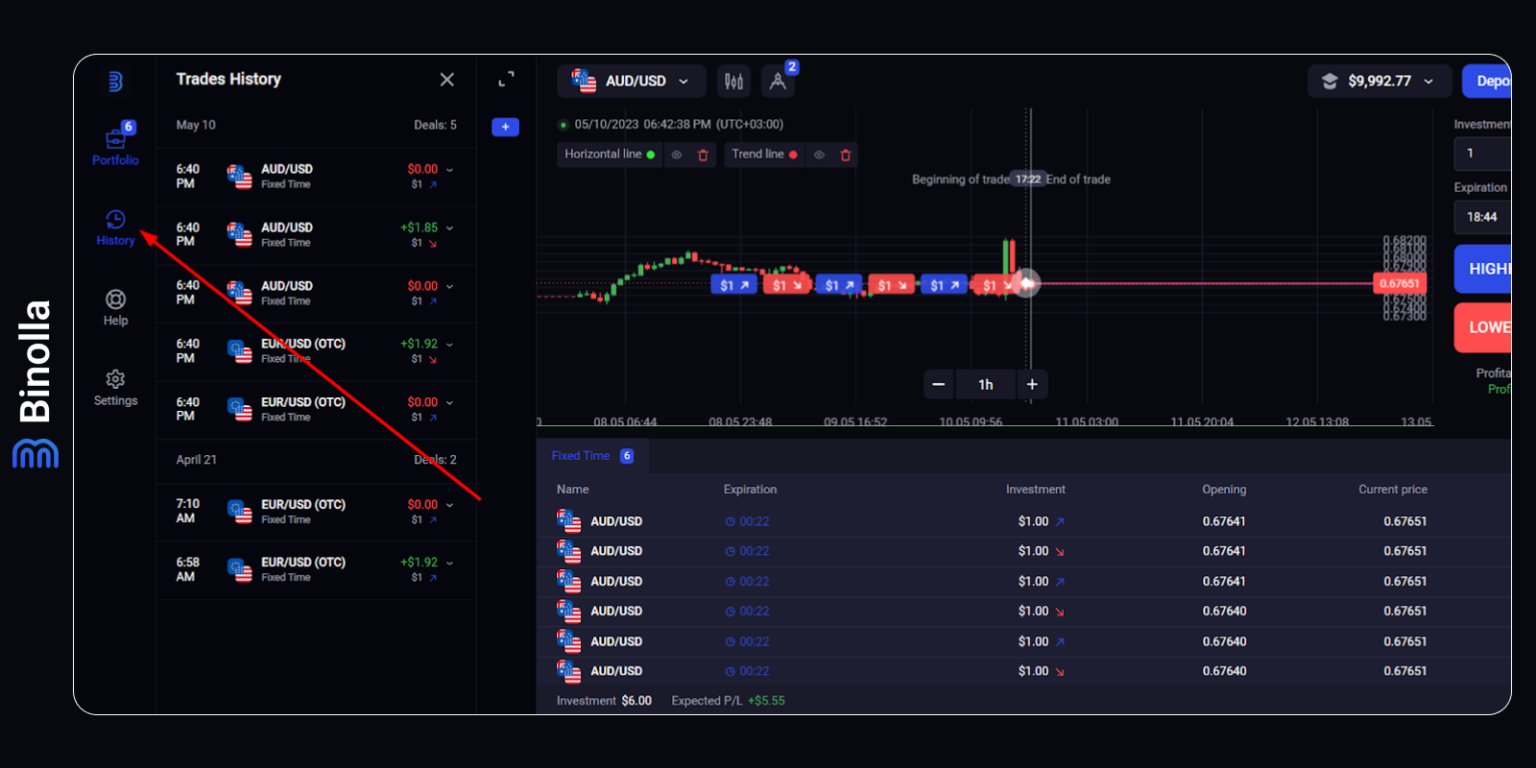
Task: Open the AUD/USD asset dropdown
Action: [632, 81]
